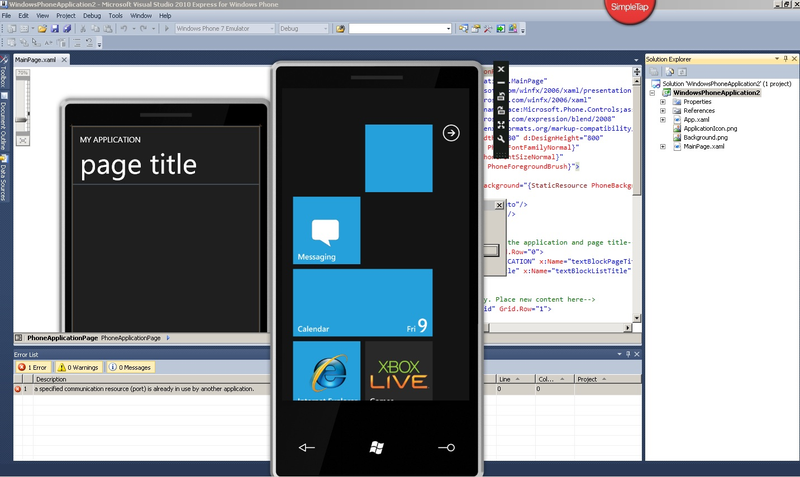Open the Toolbox wrench-and-hammer icon

point(488,29)
